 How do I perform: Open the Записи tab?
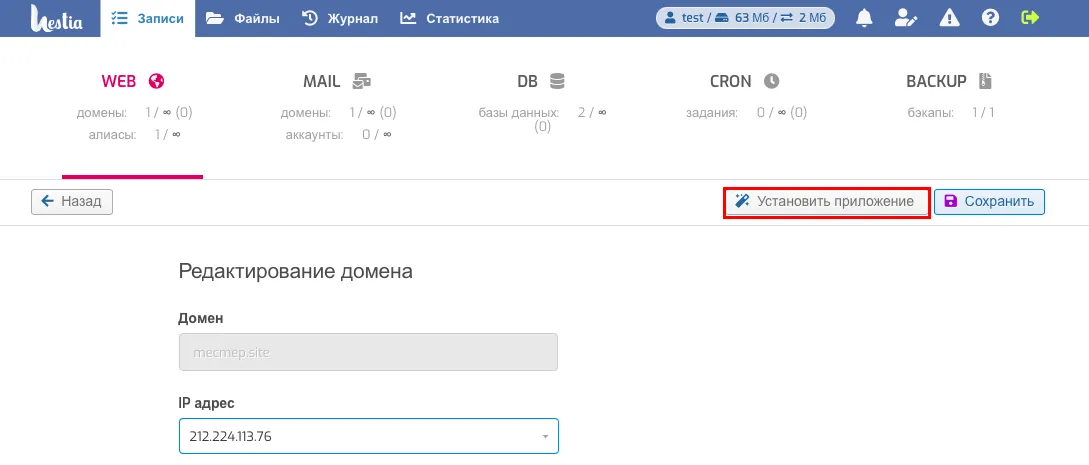pos(148,18)
